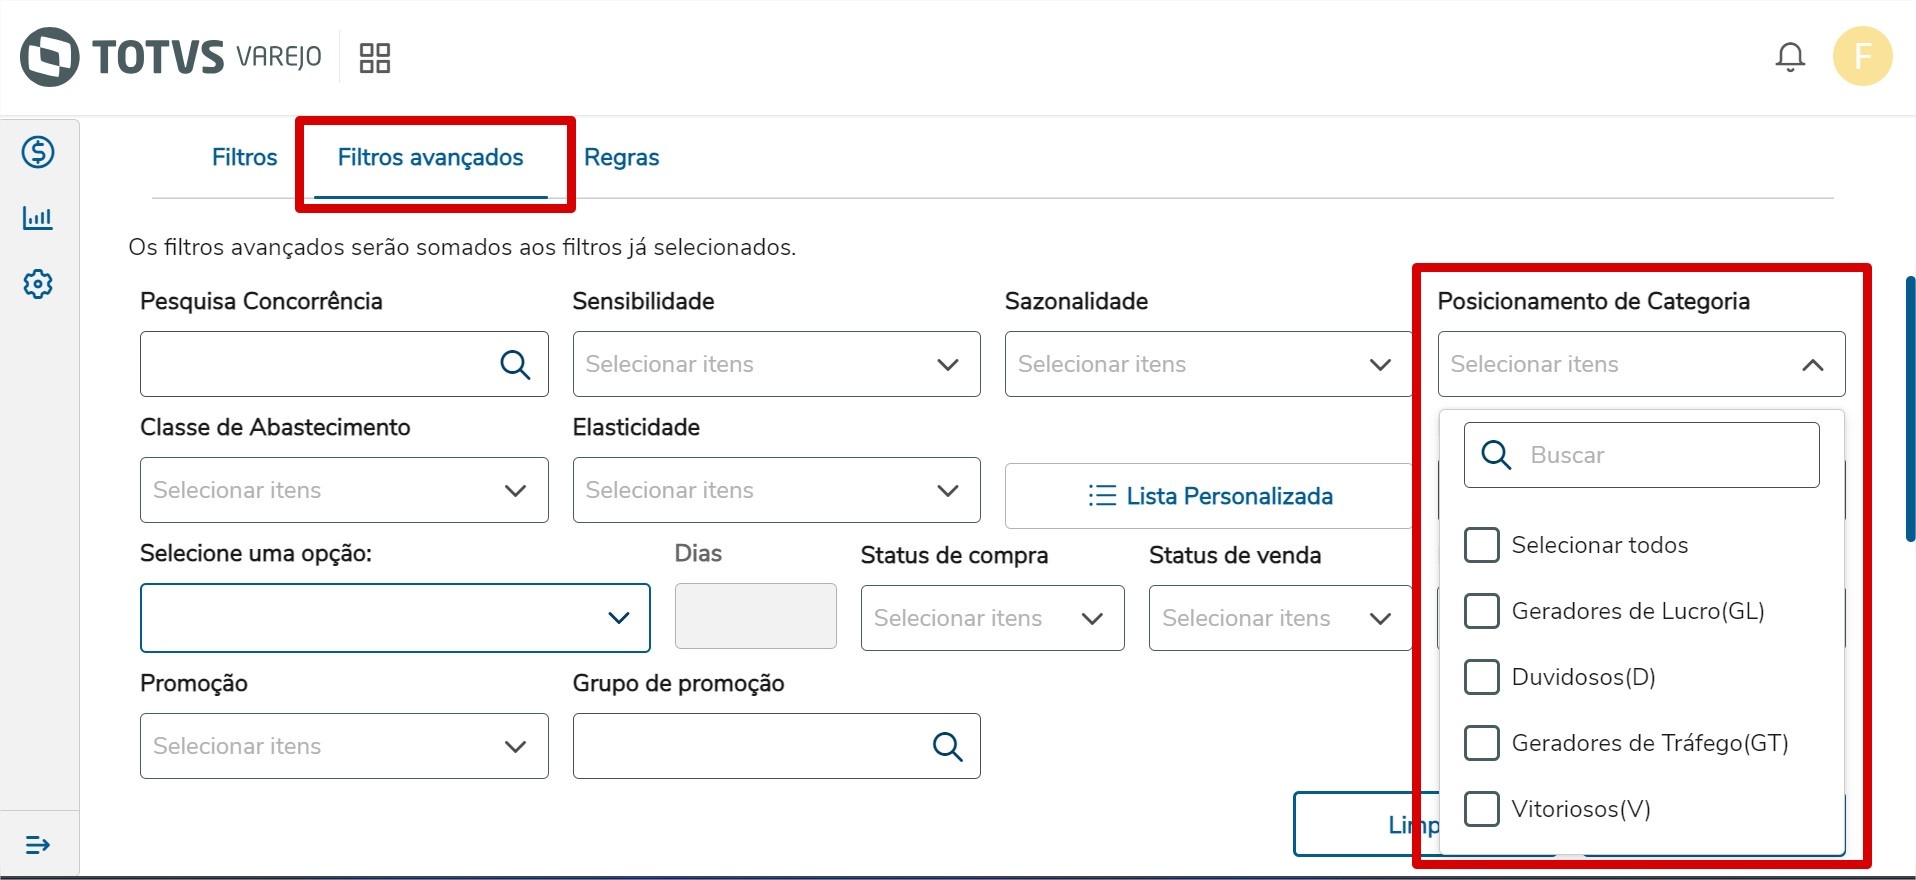Open the Regras tab
The height and width of the screenshot is (880, 1916).
click(621, 157)
